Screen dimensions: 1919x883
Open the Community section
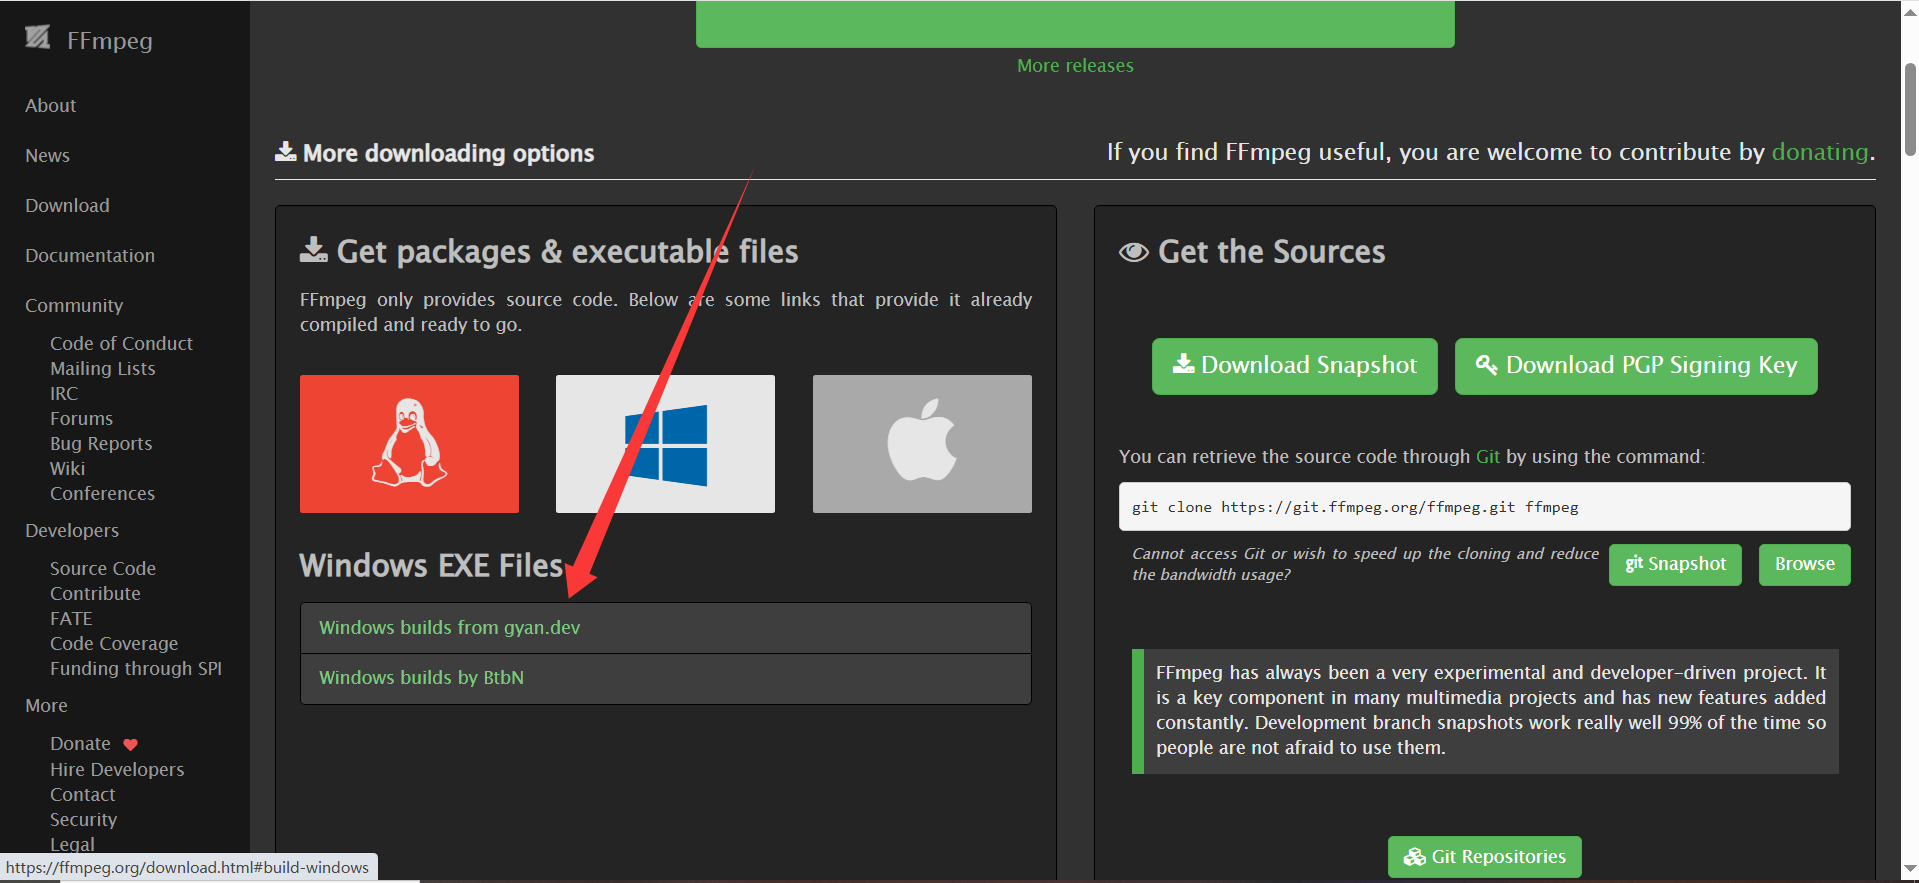point(74,305)
